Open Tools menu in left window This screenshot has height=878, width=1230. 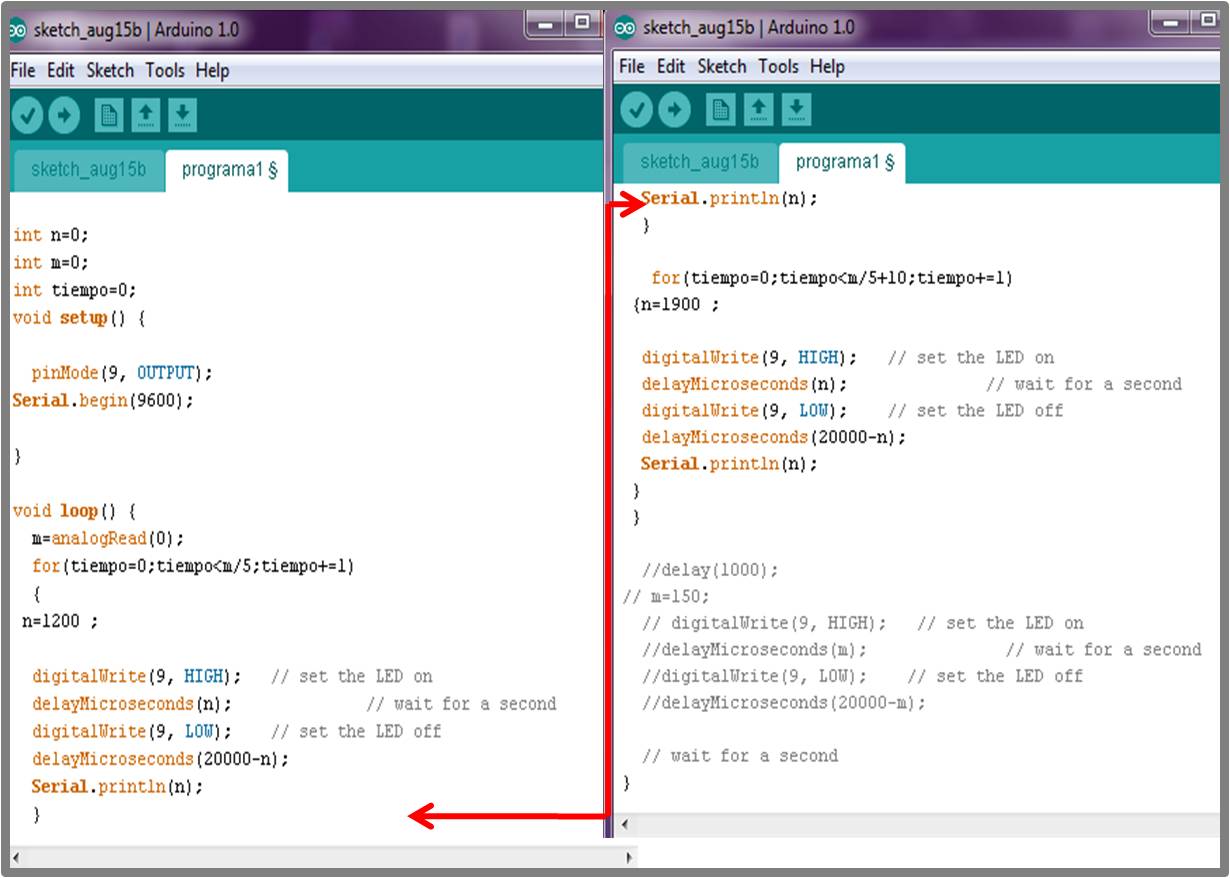tap(165, 70)
